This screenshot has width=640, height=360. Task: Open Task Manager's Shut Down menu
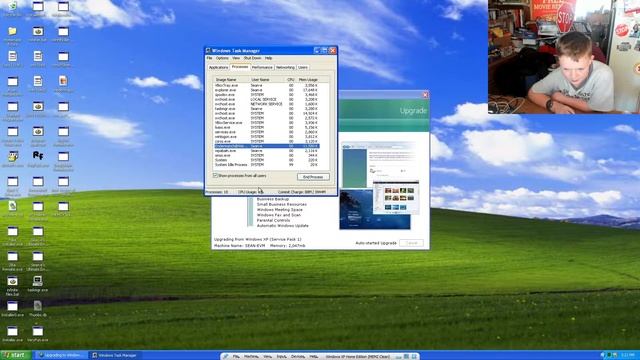[x=252, y=58]
